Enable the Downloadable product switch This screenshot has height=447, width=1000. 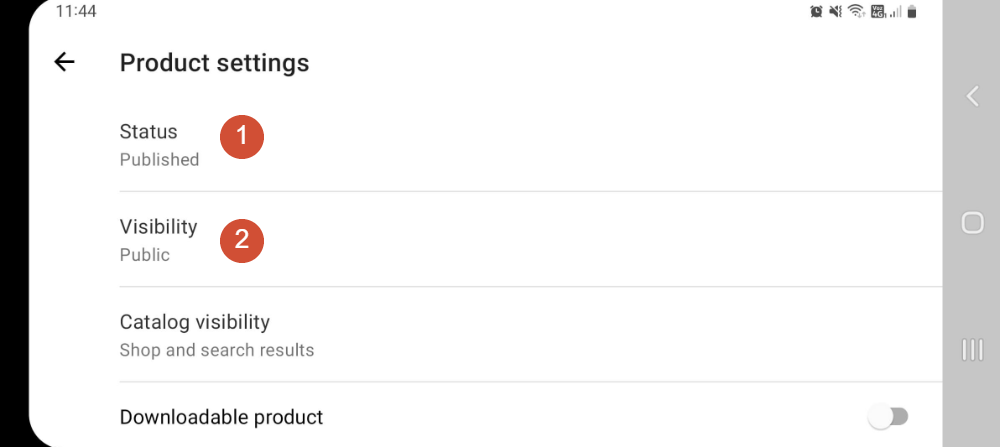pyautogui.click(x=888, y=417)
